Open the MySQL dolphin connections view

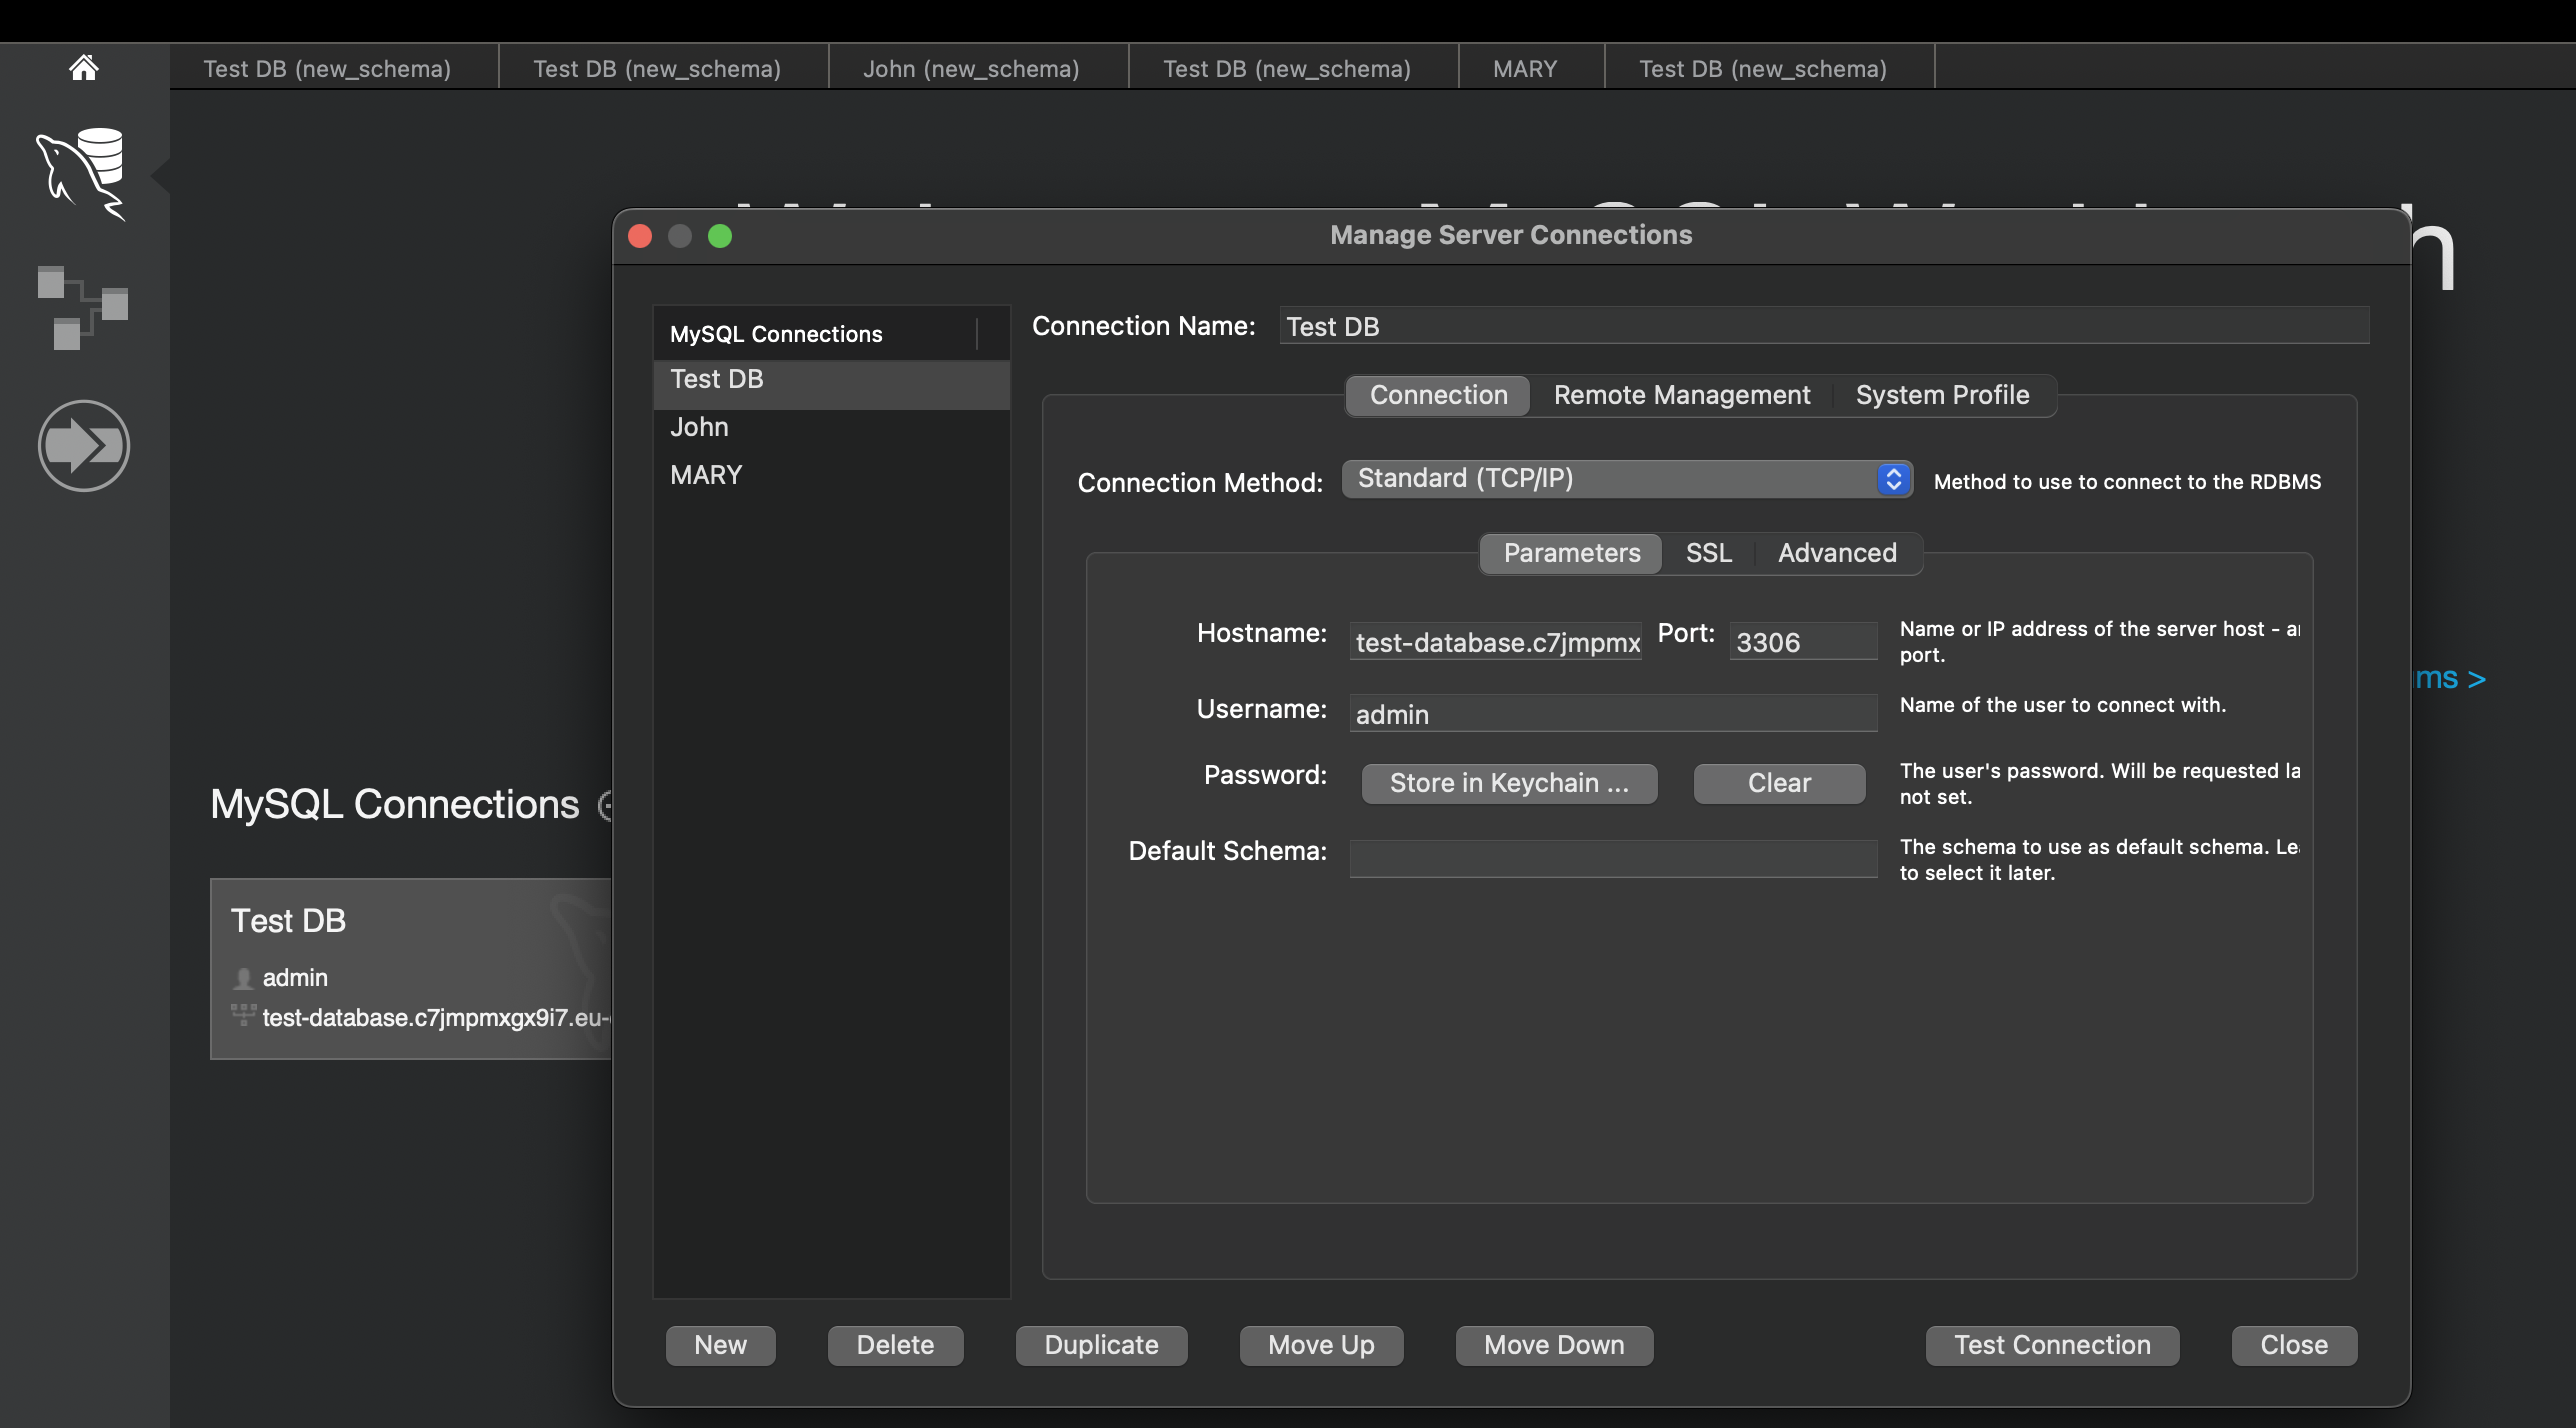point(82,173)
